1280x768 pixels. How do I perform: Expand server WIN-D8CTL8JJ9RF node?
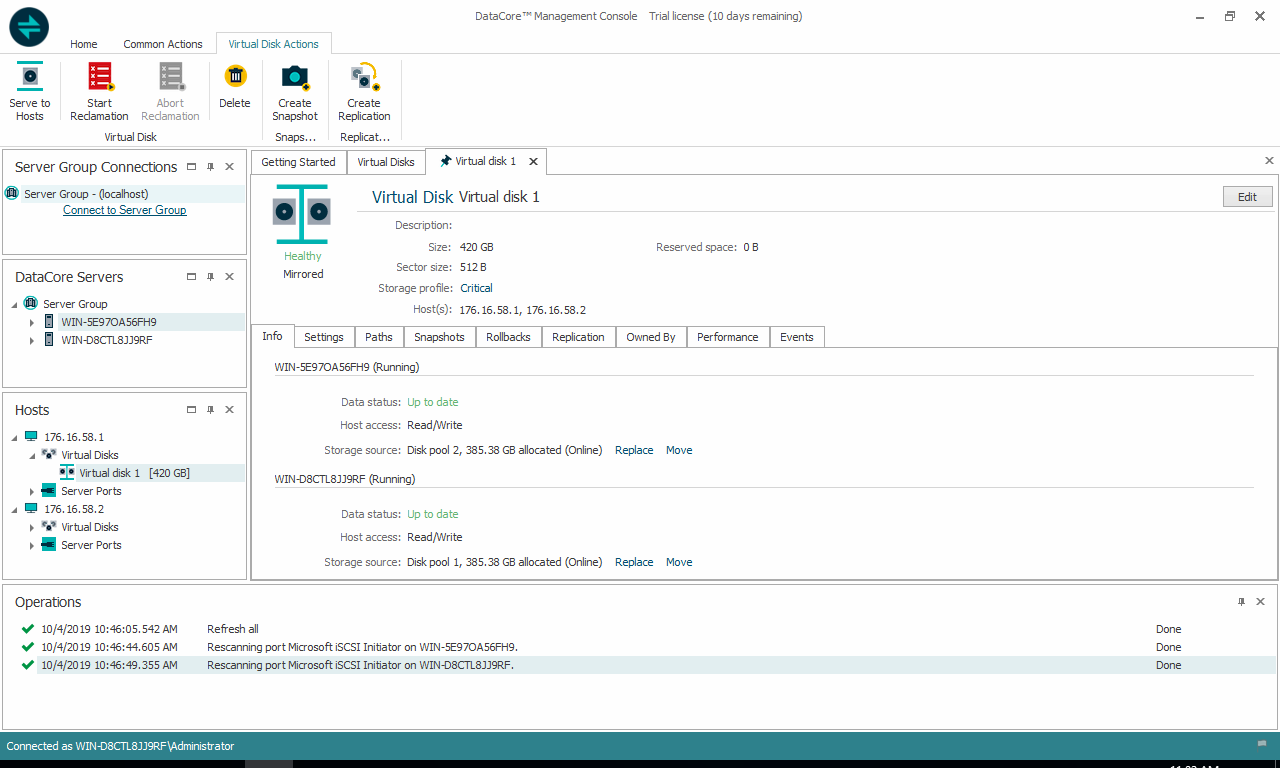[x=32, y=340]
